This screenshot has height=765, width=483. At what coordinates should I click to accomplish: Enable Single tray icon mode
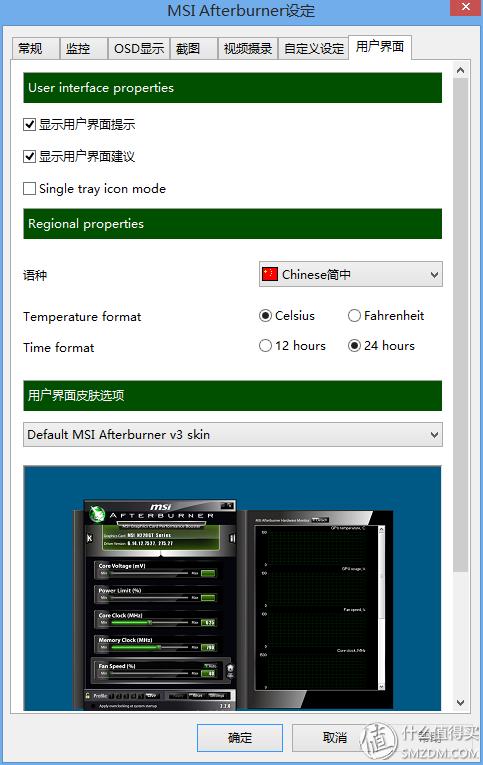pos(30,188)
